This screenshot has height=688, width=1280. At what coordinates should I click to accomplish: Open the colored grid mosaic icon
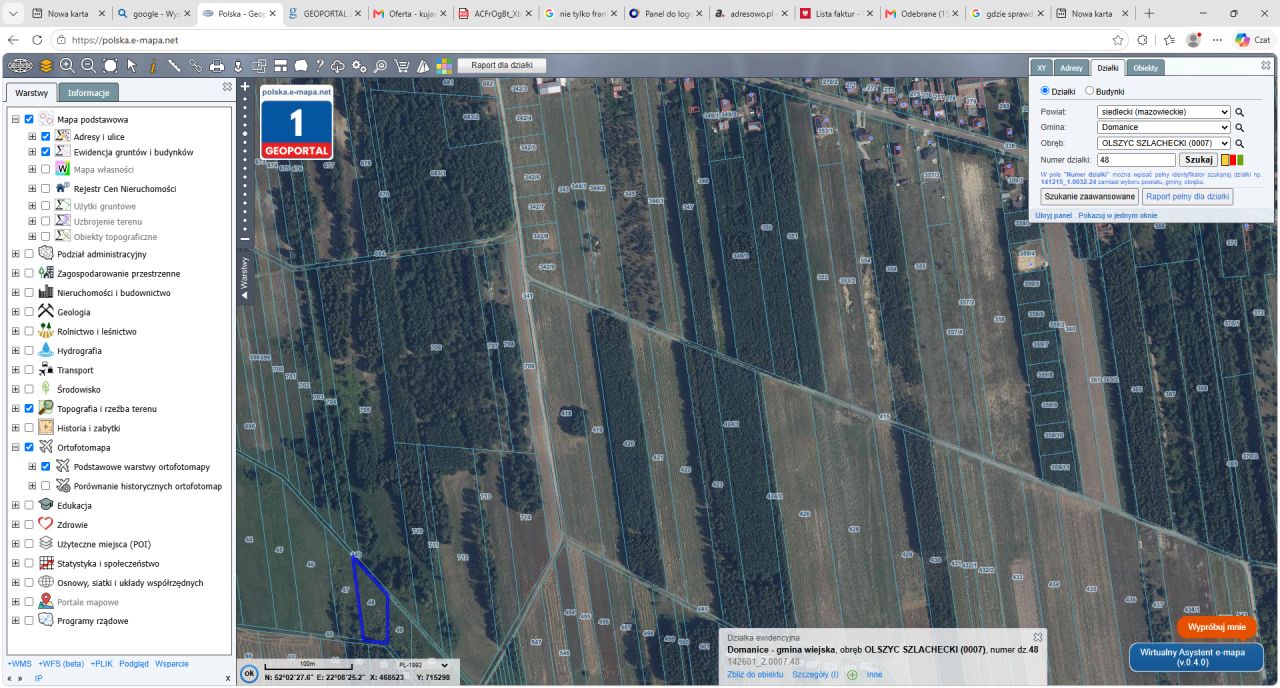click(444, 66)
